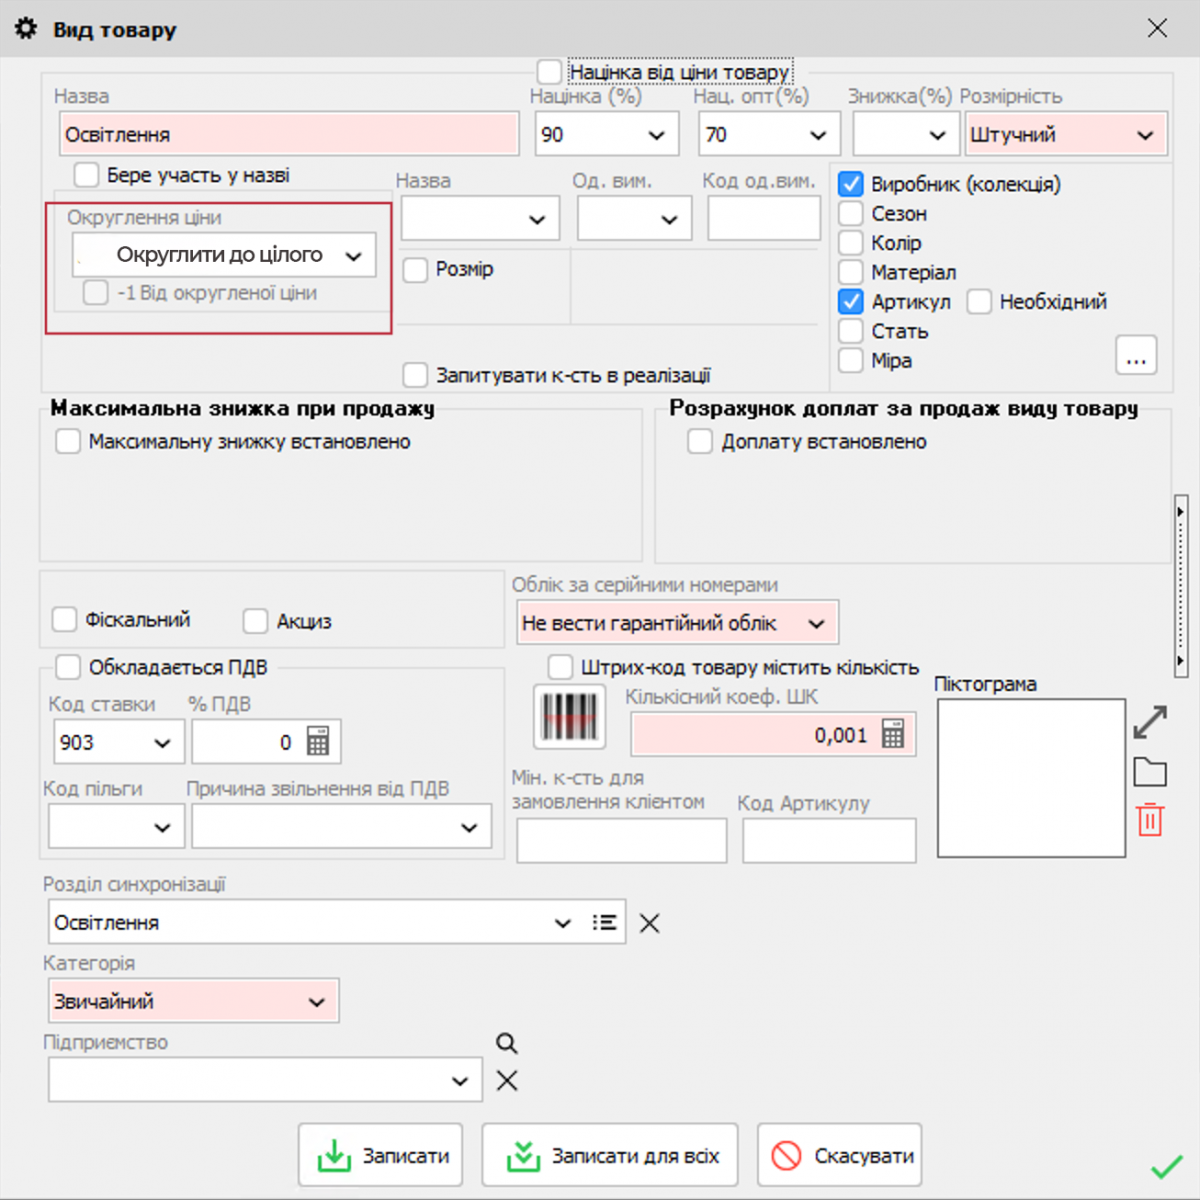The width and height of the screenshot is (1200, 1200).
Task: Delete pictogram with red trash icon
Action: pos(1150,820)
